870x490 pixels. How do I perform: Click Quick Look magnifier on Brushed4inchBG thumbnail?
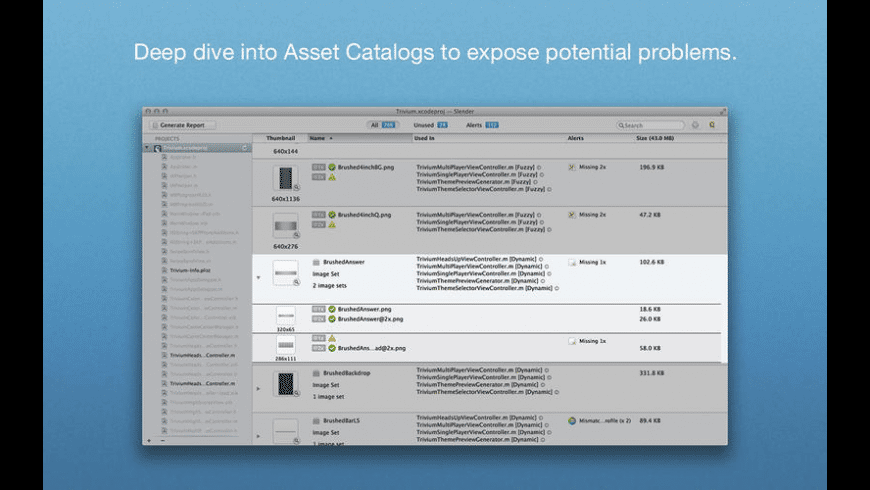297,188
